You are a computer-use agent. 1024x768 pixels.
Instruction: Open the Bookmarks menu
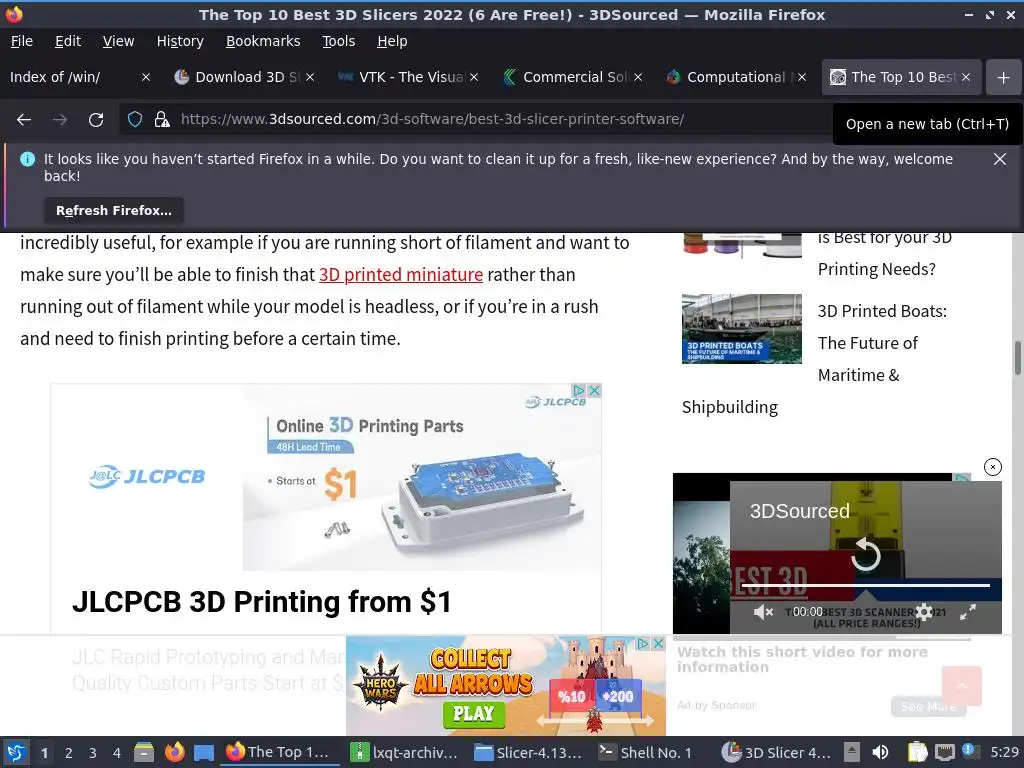(x=263, y=41)
